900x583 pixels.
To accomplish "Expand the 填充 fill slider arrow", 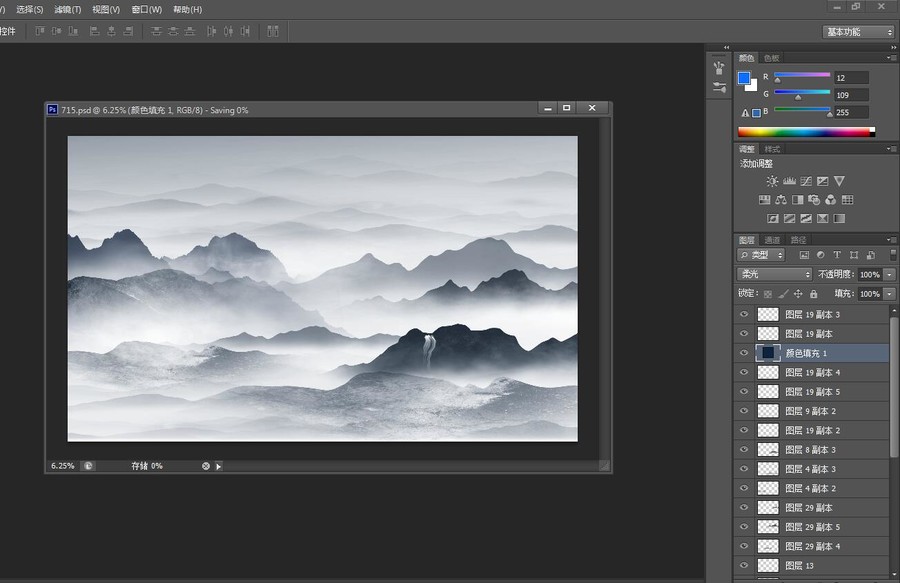I will tap(890, 294).
